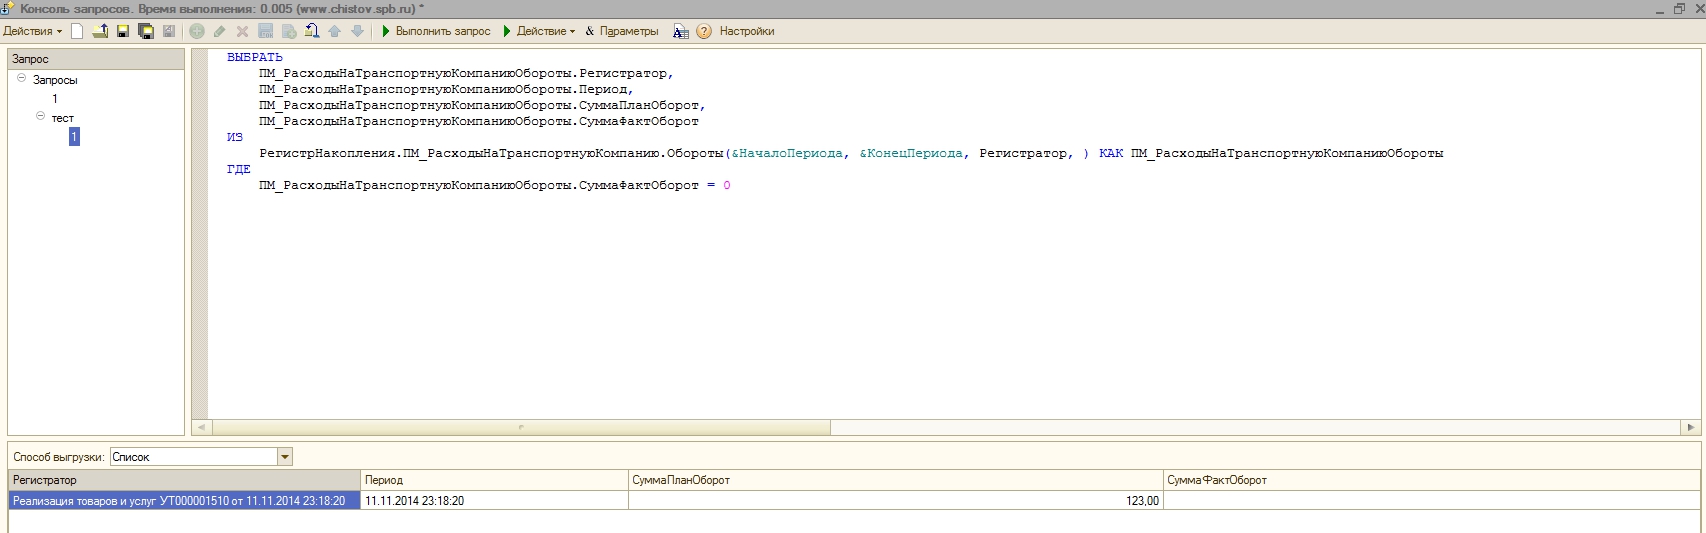
Task: Collapse the тест tree node
Action: [x=40, y=116]
